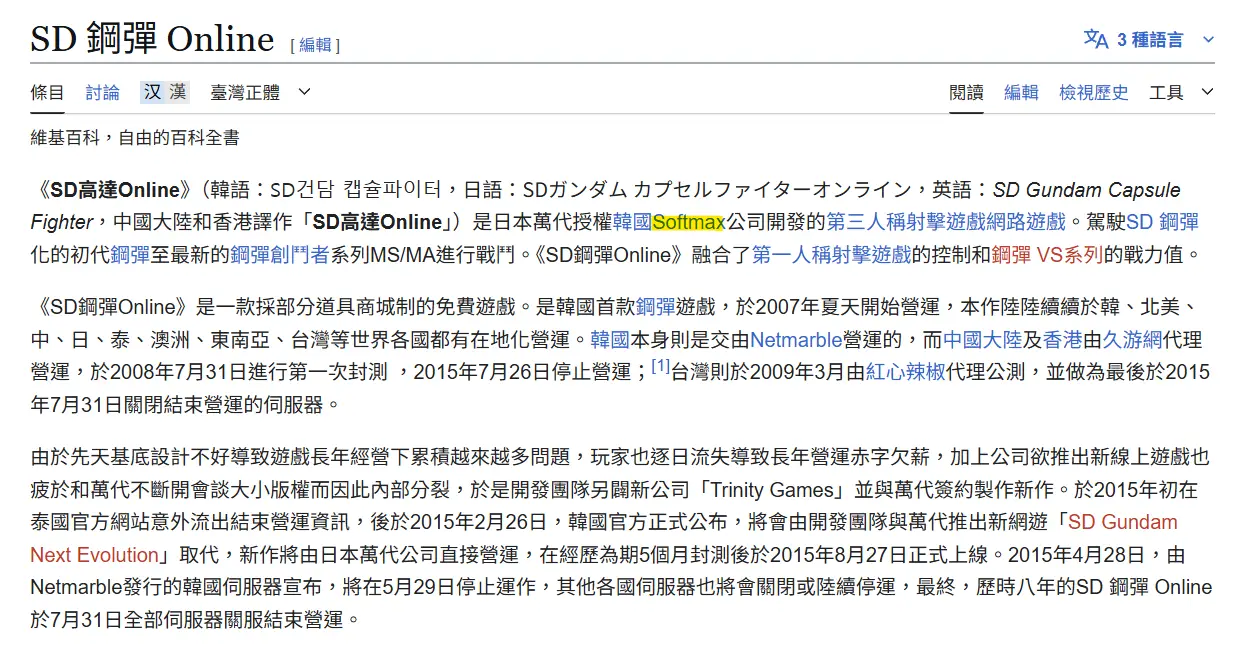Open the 紅心辣椒 link

click(x=904, y=372)
